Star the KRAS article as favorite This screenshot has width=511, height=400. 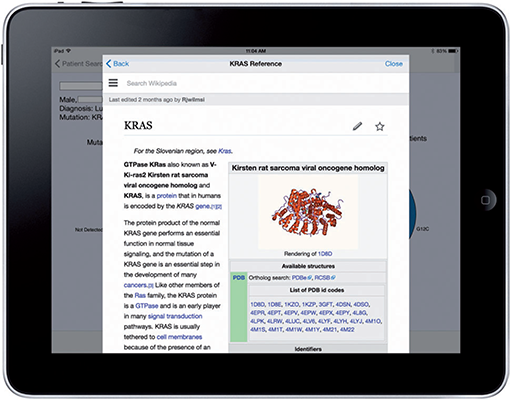[x=380, y=126]
